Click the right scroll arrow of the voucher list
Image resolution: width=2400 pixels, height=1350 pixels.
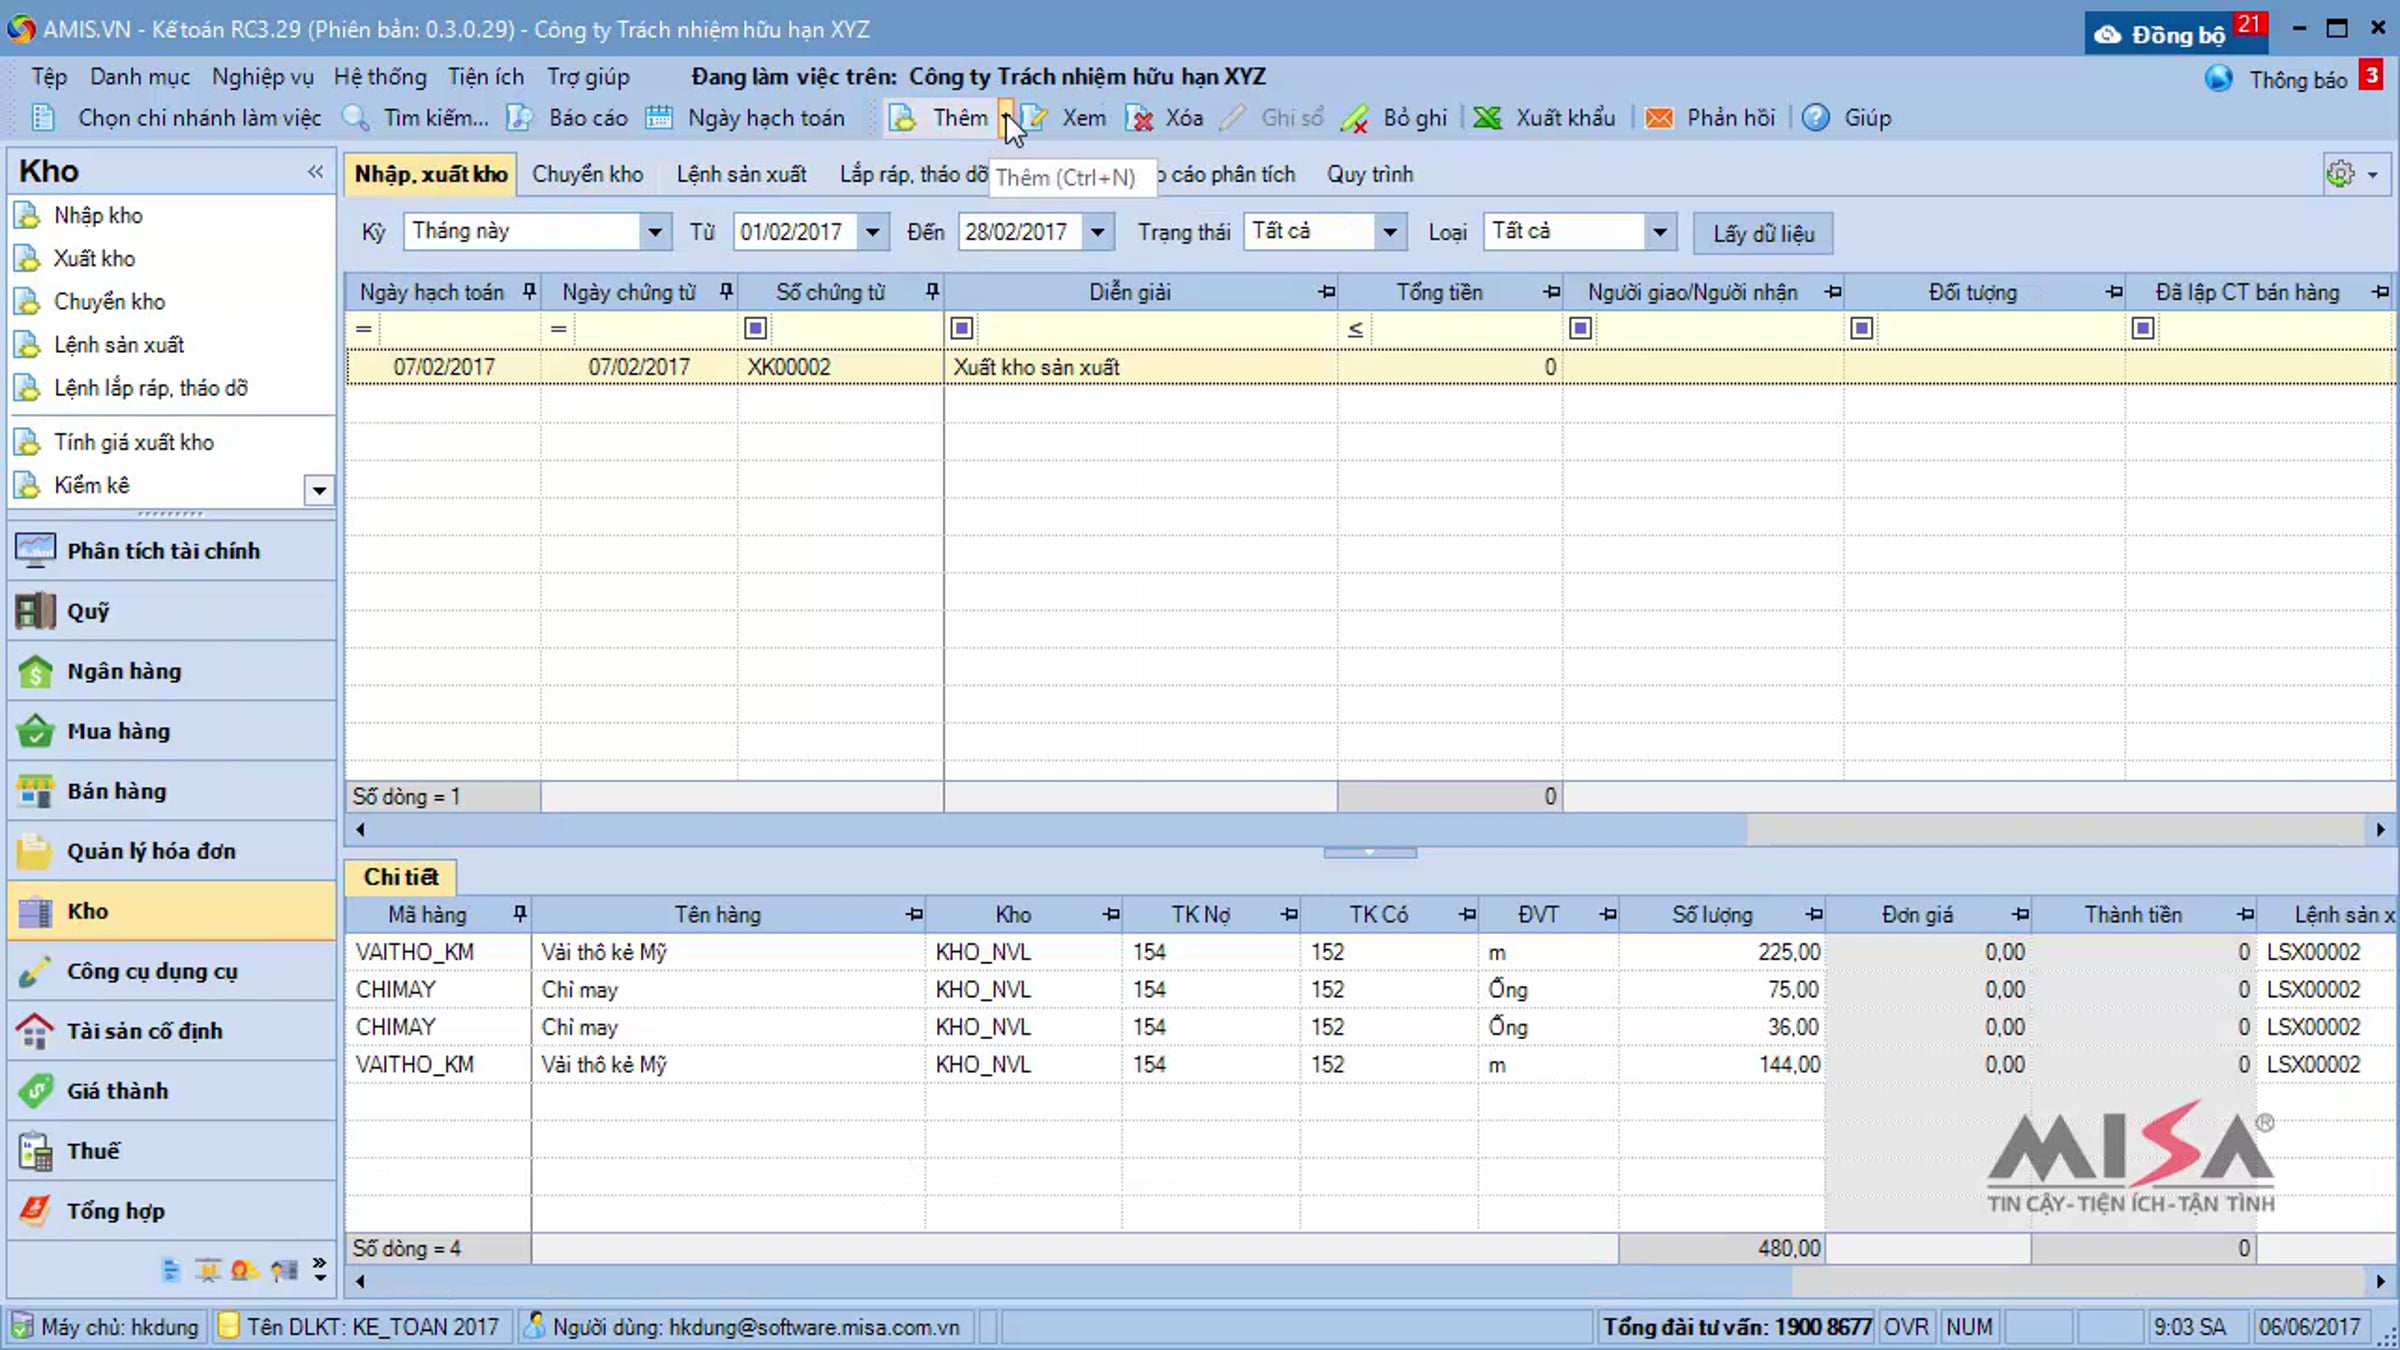[x=2381, y=829]
